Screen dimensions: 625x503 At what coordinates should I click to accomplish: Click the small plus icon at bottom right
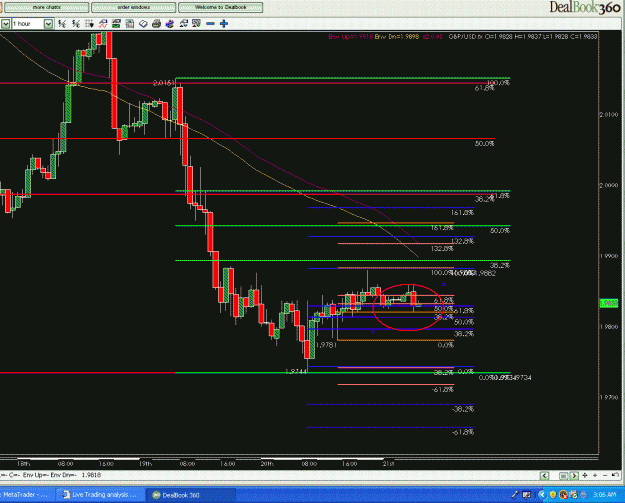click(595, 475)
